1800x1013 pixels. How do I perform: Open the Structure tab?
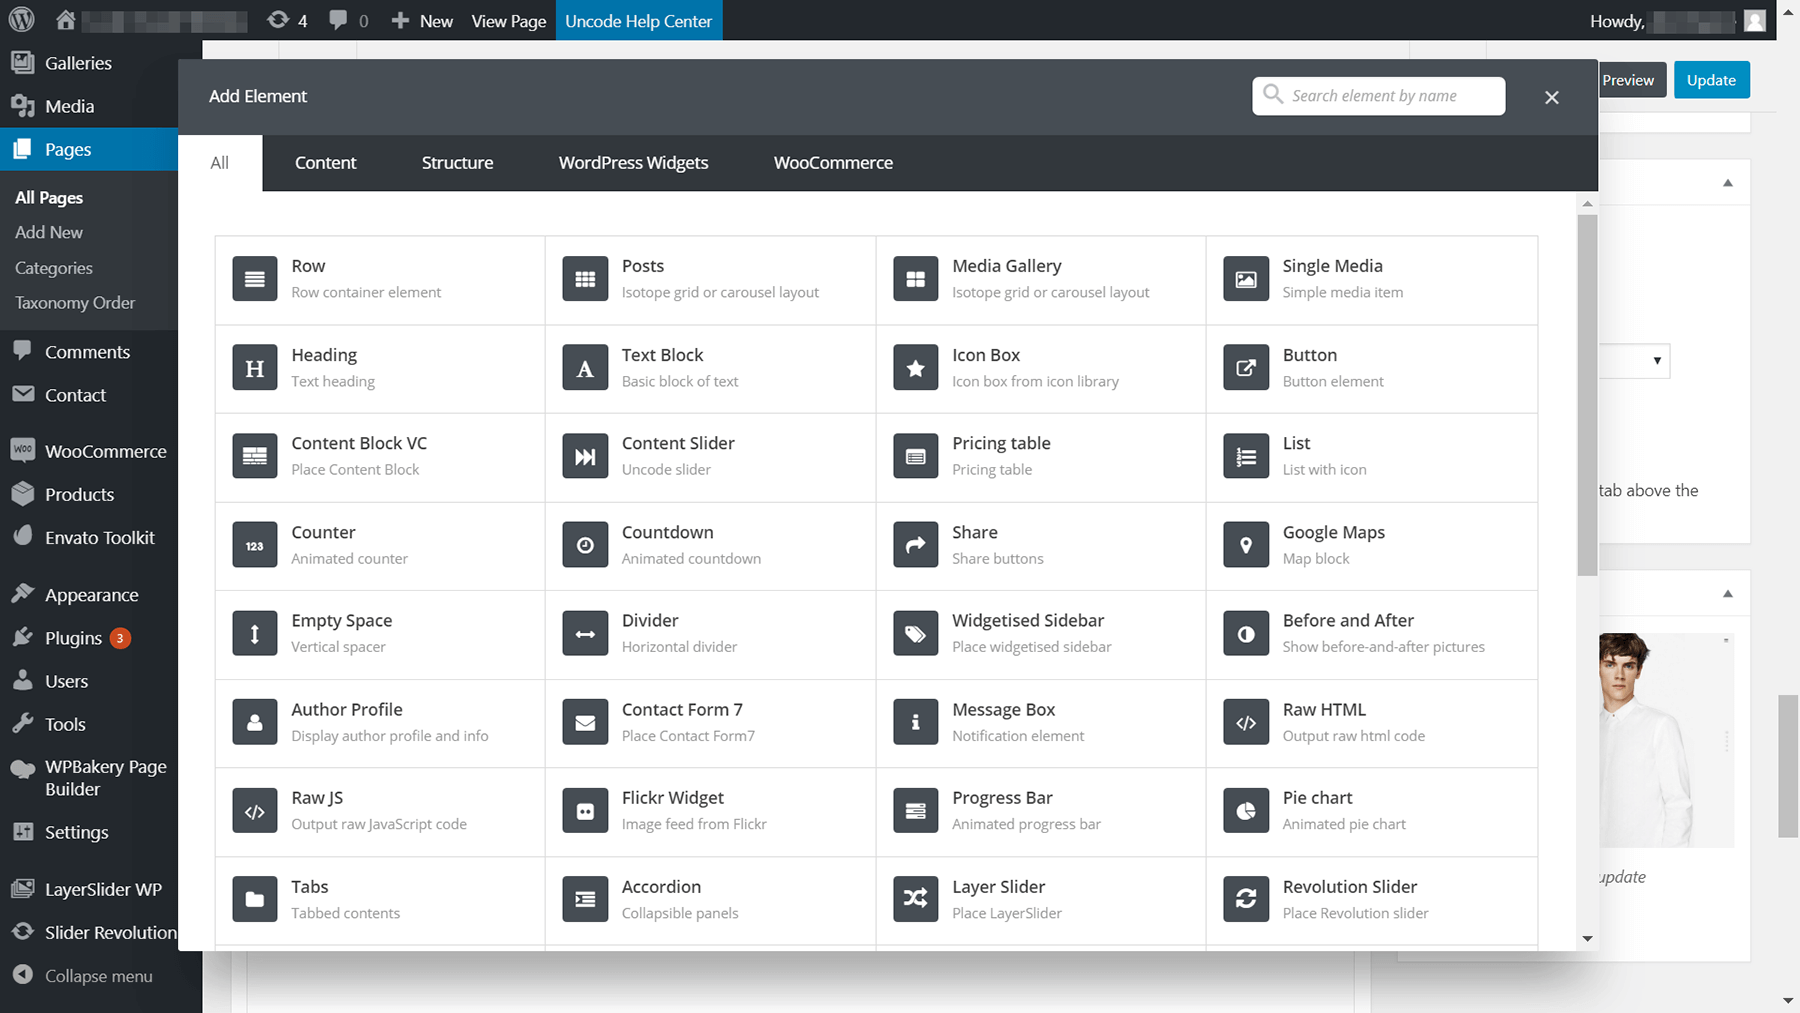coord(457,163)
